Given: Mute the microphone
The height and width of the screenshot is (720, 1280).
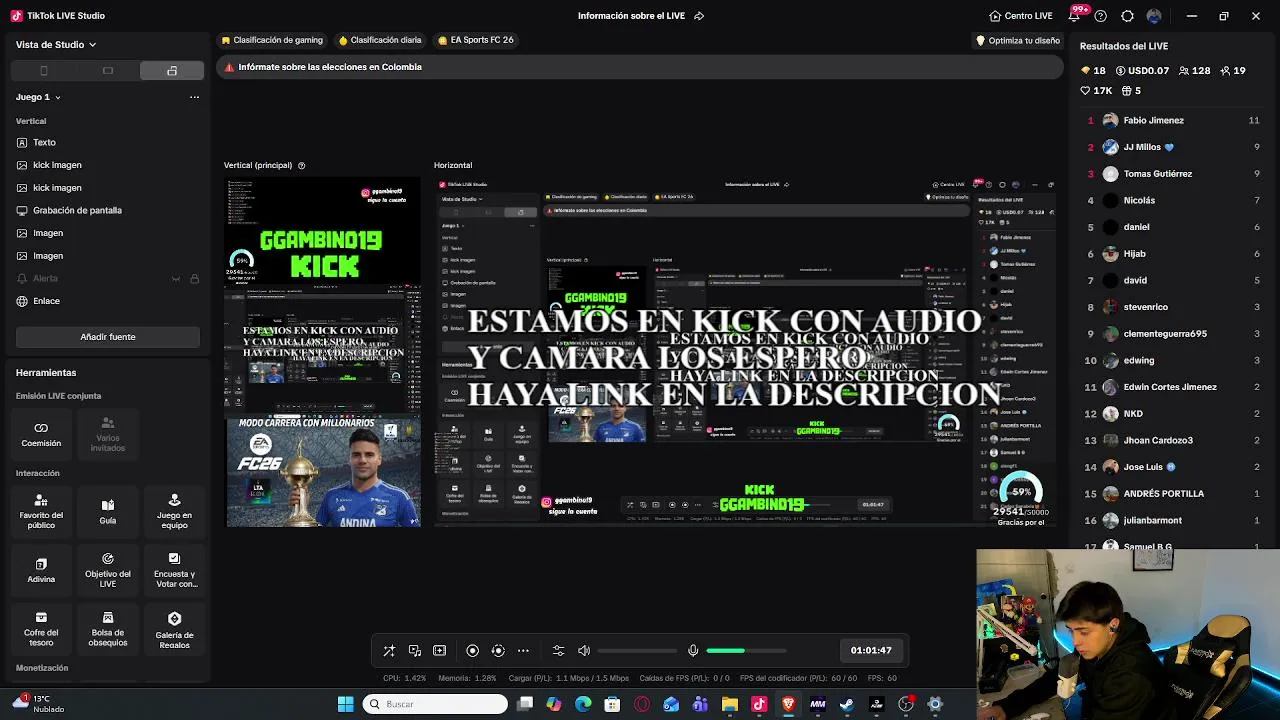Looking at the screenshot, I should [x=693, y=650].
